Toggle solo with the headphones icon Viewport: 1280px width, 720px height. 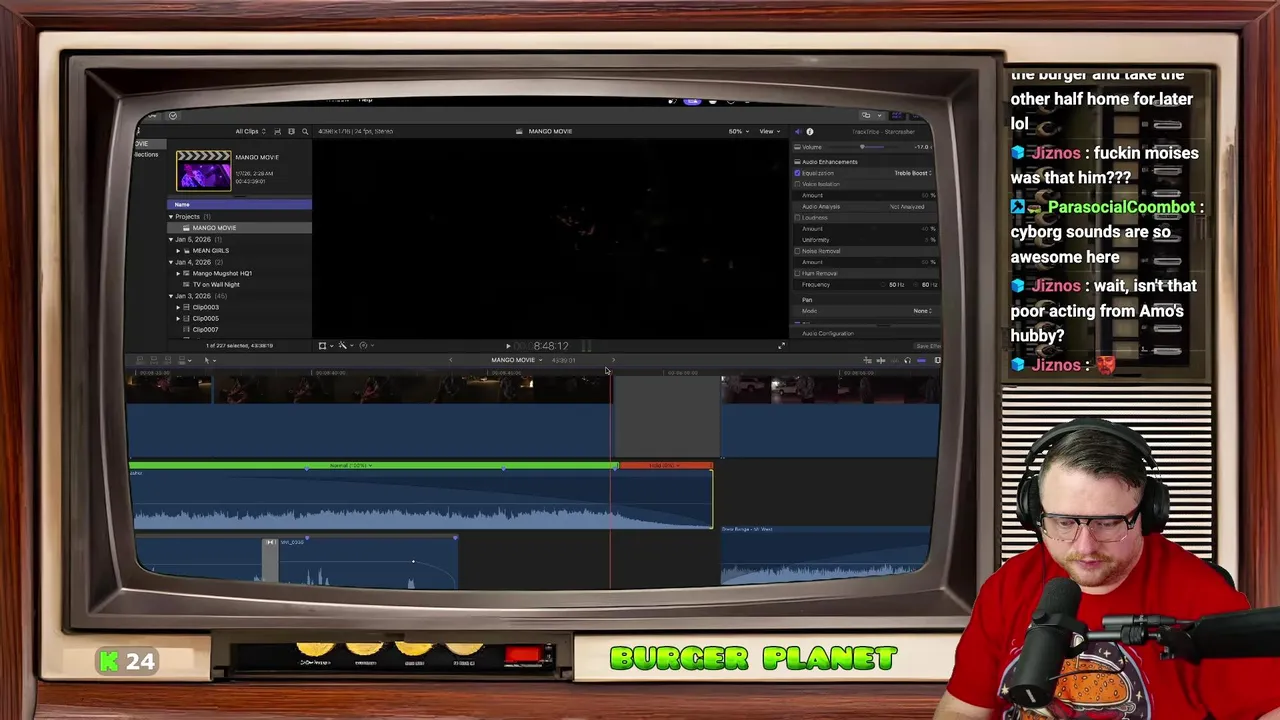907,360
